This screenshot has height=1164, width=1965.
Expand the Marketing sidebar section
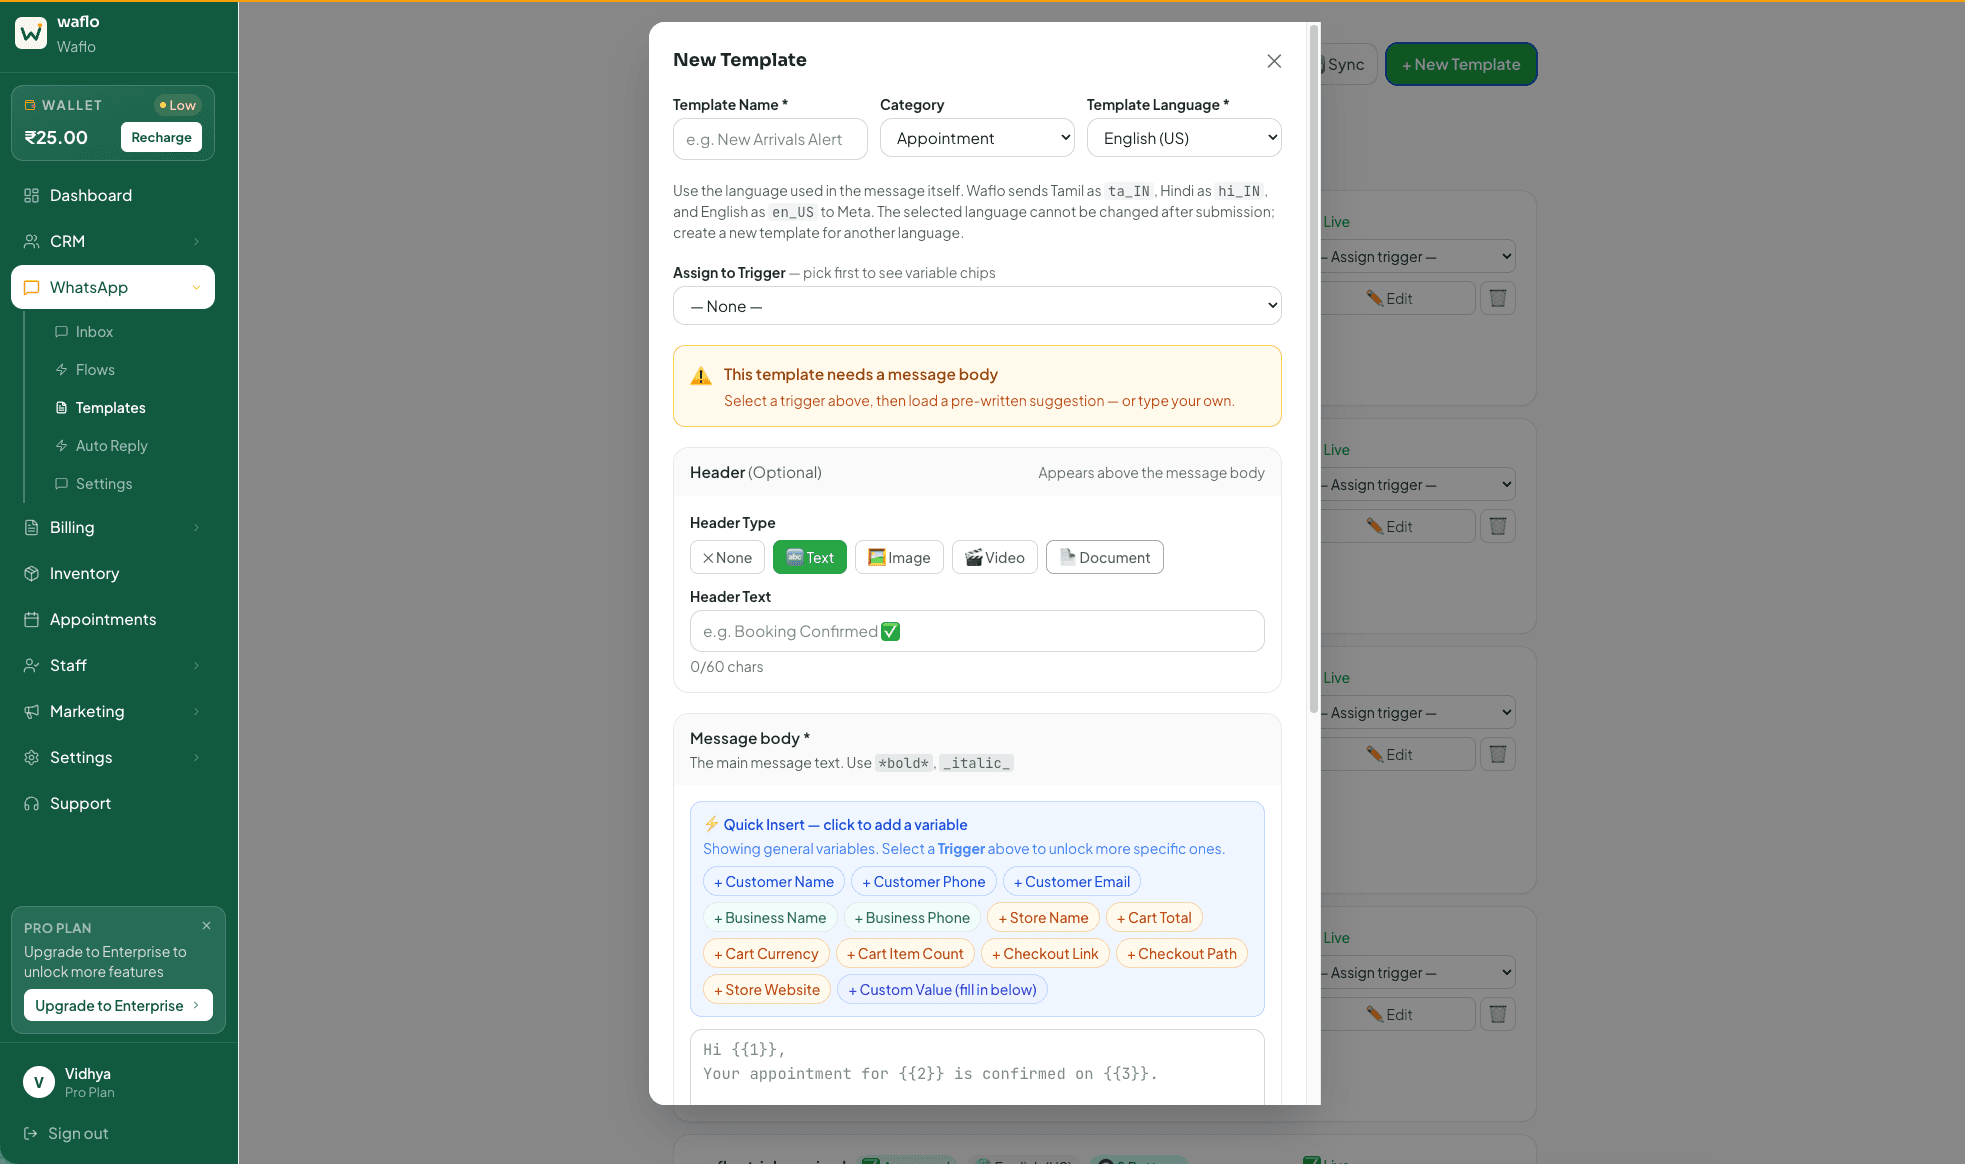[x=113, y=711]
